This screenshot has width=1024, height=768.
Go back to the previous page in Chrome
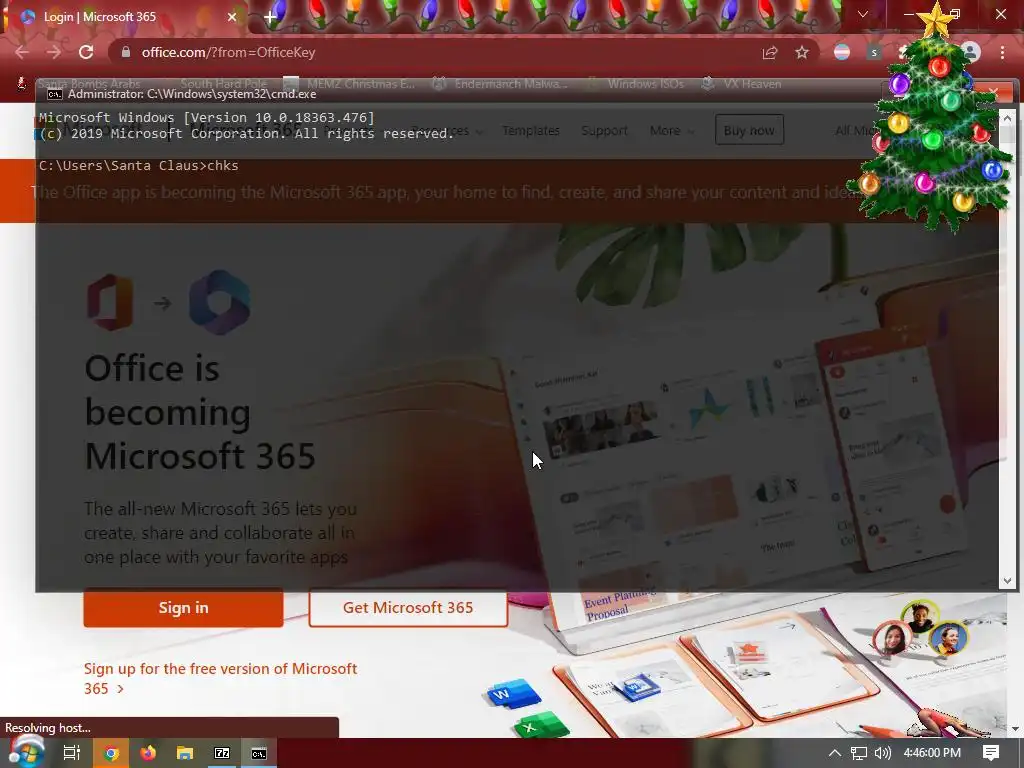[x=22, y=52]
